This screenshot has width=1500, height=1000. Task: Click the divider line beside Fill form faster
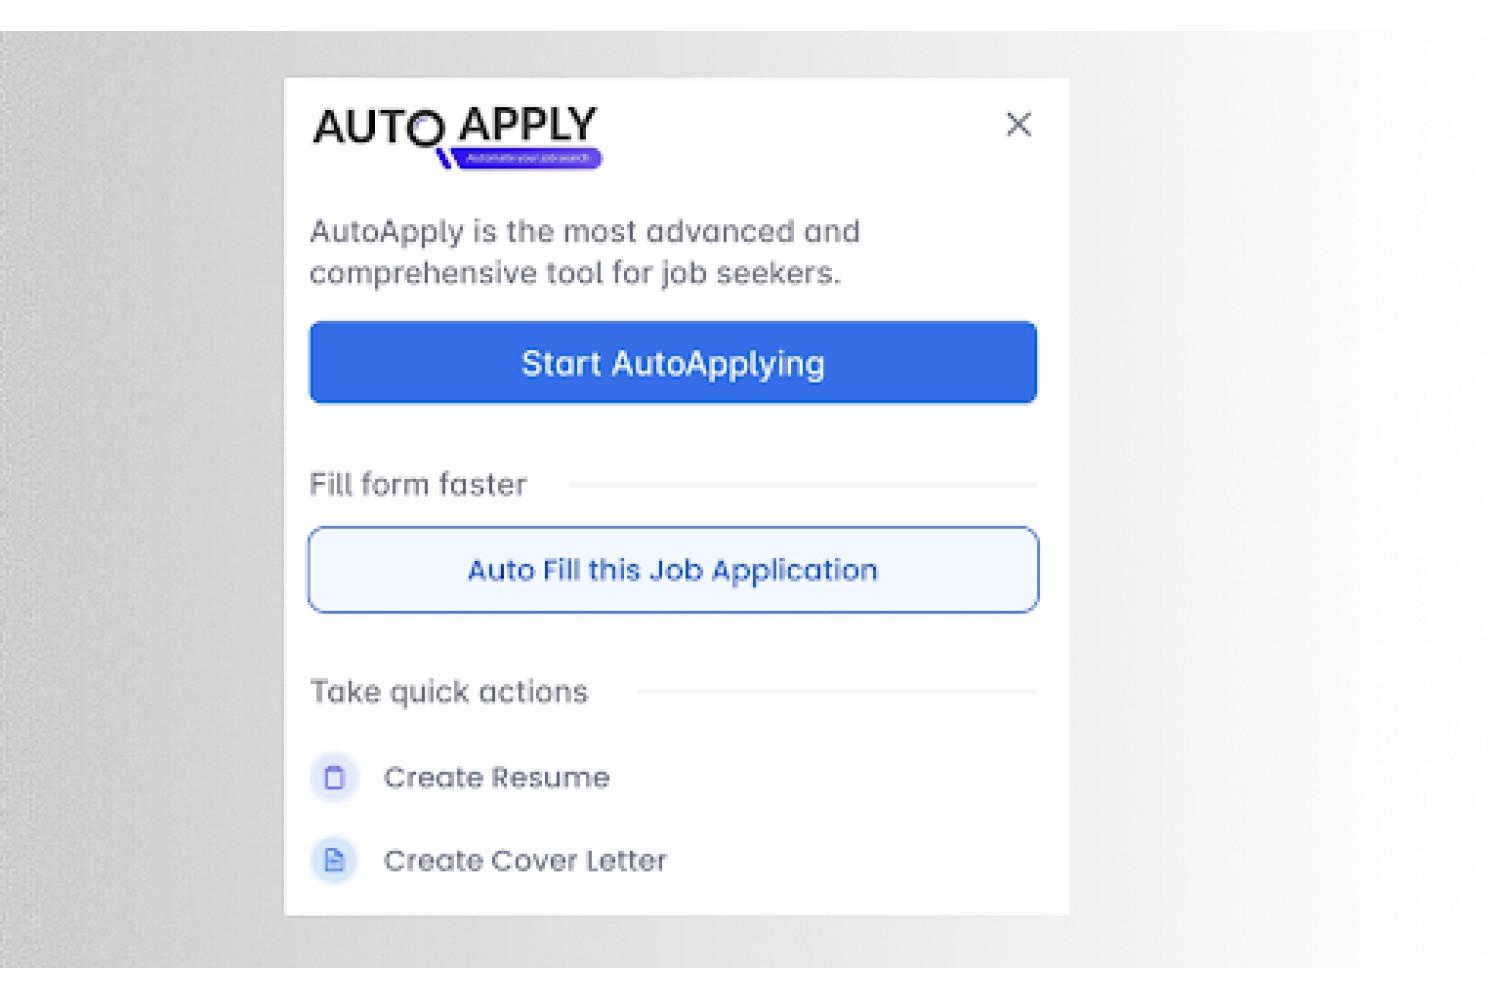click(x=803, y=485)
